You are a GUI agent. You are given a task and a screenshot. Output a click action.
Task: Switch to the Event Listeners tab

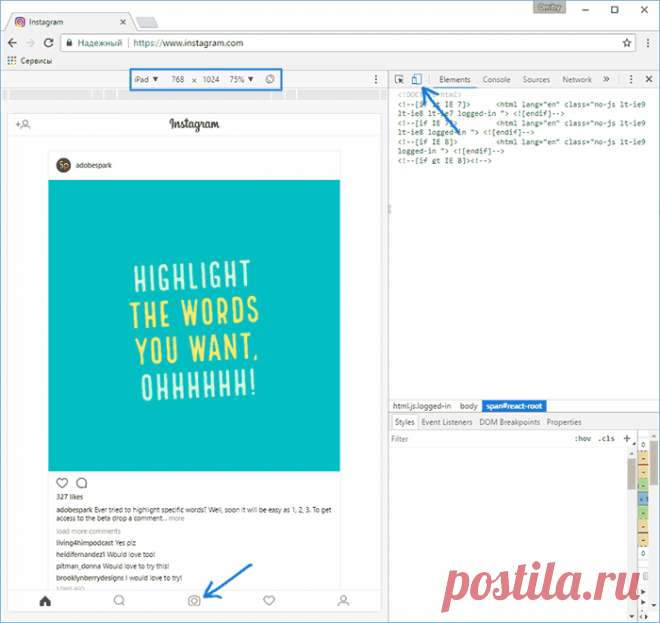pyautogui.click(x=447, y=422)
